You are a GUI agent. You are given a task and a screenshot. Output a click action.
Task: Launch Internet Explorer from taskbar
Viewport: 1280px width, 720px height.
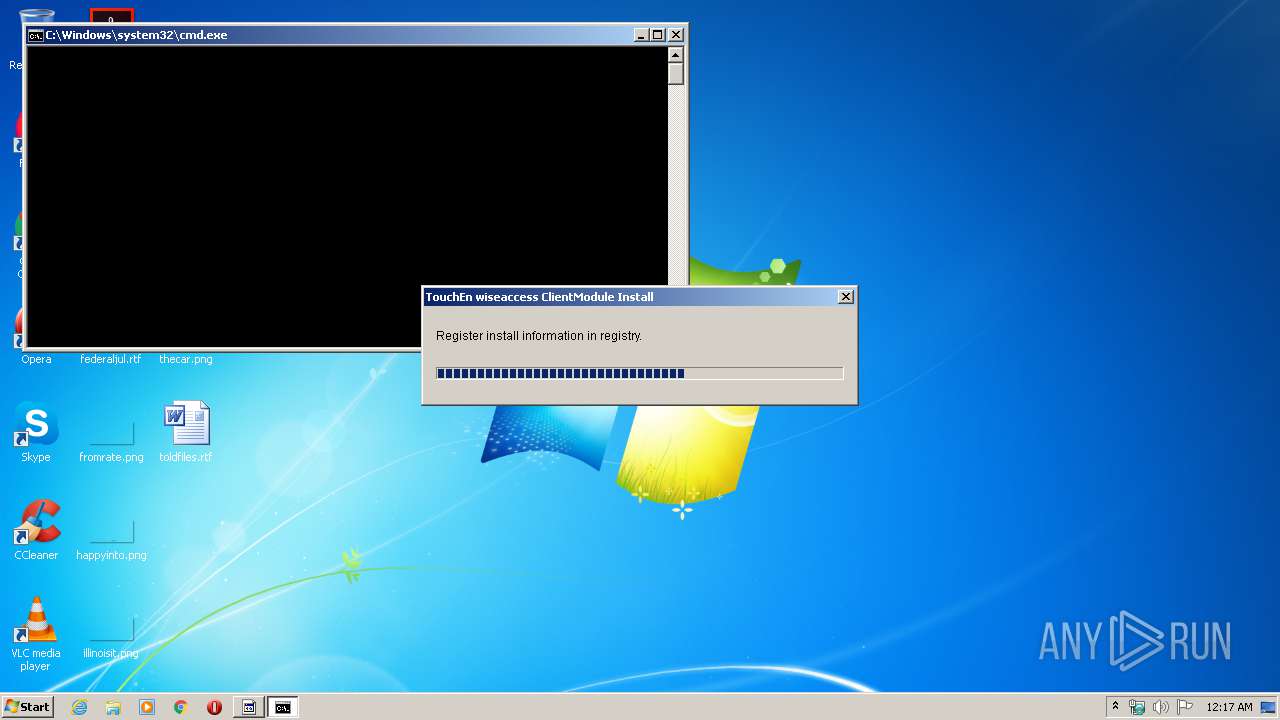[x=79, y=707]
